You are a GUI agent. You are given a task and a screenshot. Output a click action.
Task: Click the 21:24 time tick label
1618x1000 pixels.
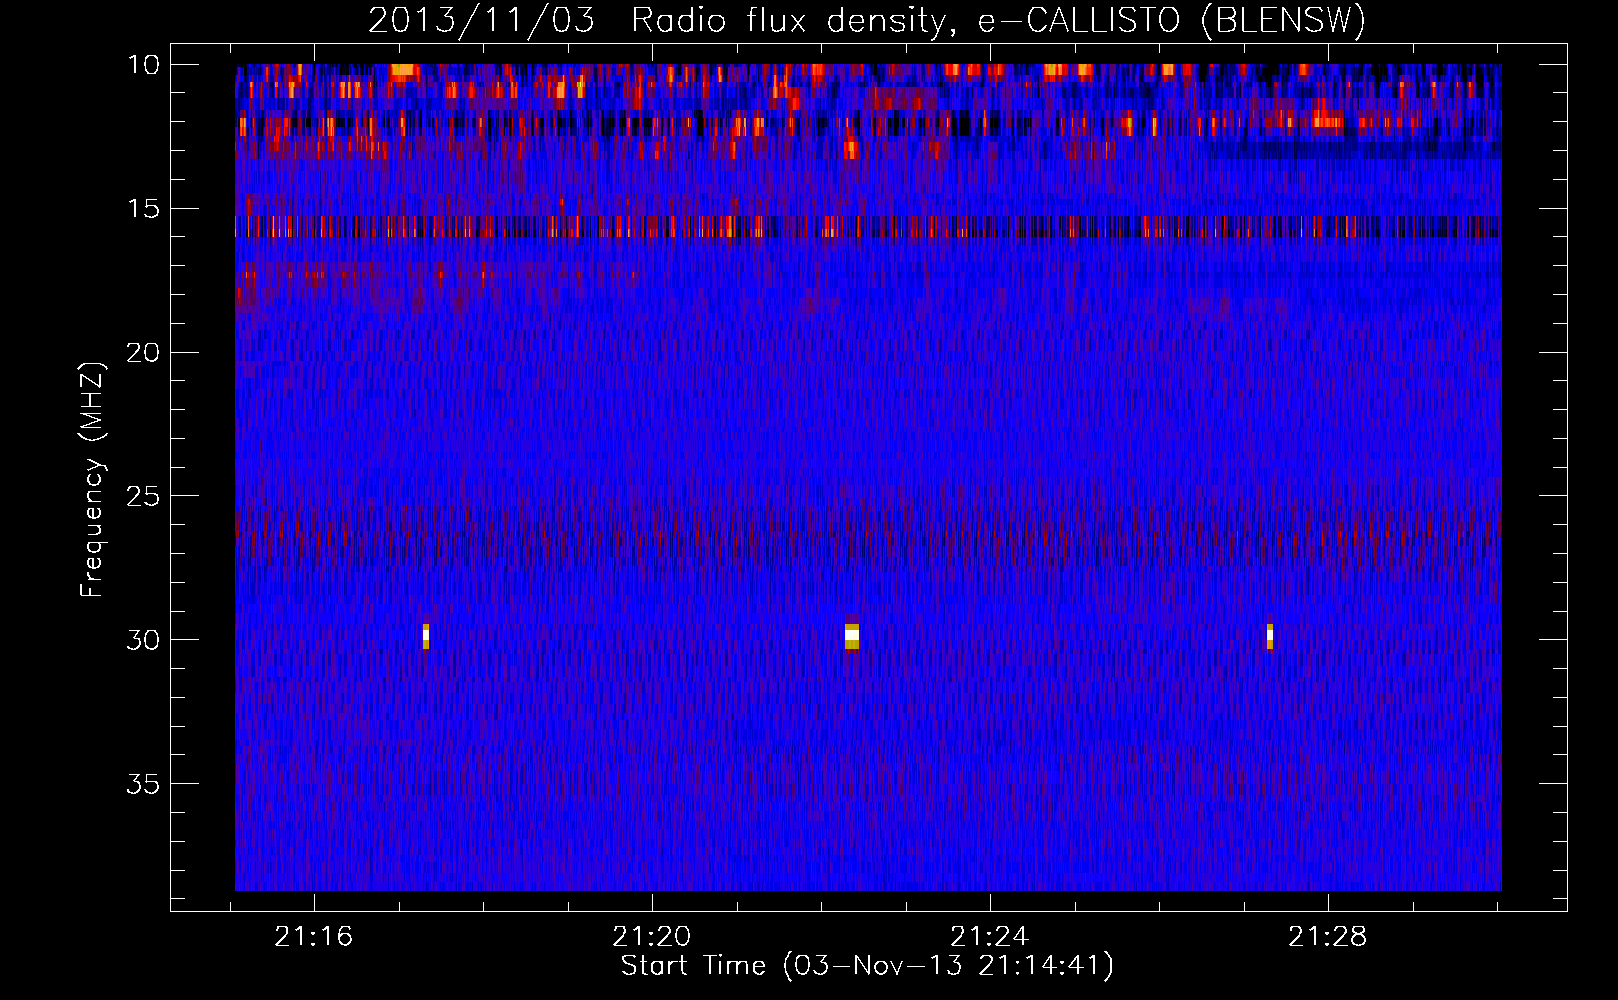(x=990, y=937)
